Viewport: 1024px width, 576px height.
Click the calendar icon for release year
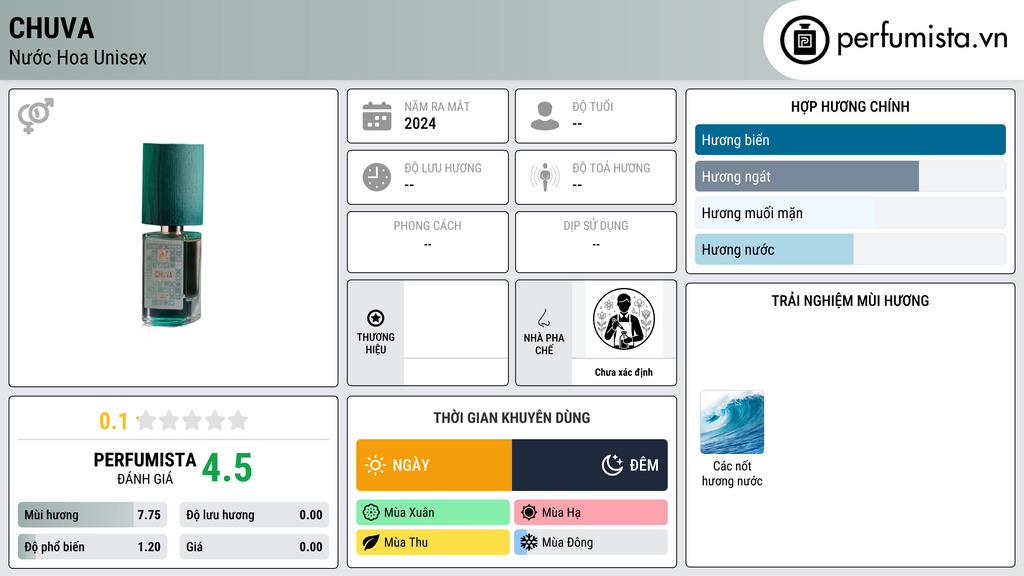377,116
